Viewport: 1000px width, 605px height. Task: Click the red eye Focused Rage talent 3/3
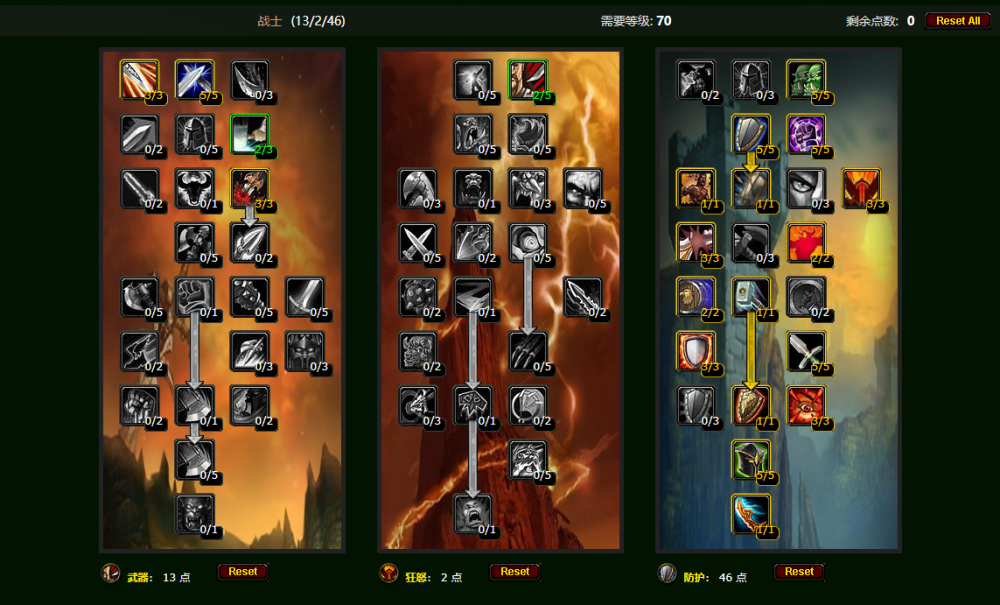tap(806, 405)
